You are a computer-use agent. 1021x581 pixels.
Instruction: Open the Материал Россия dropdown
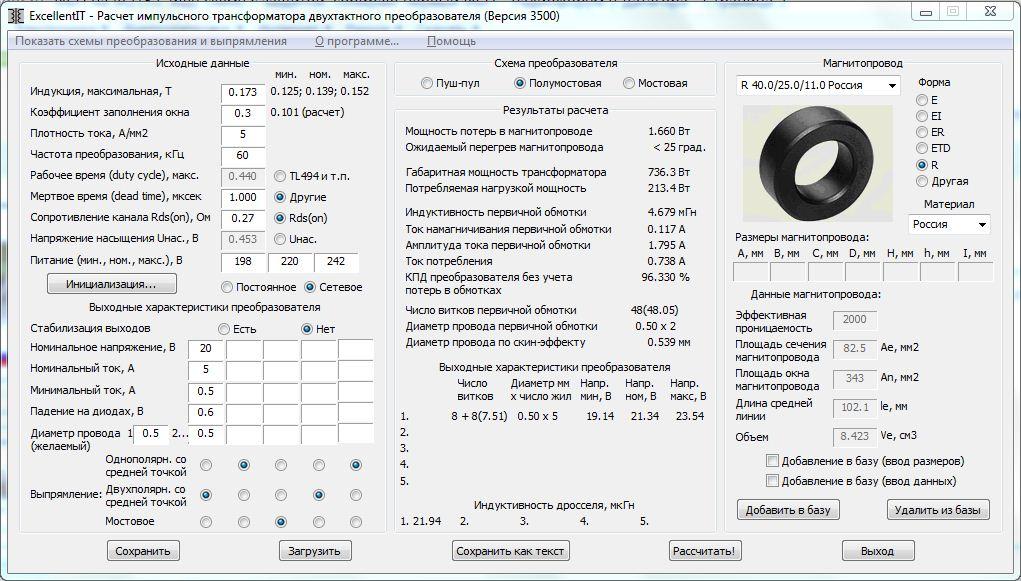pyautogui.click(x=949, y=224)
